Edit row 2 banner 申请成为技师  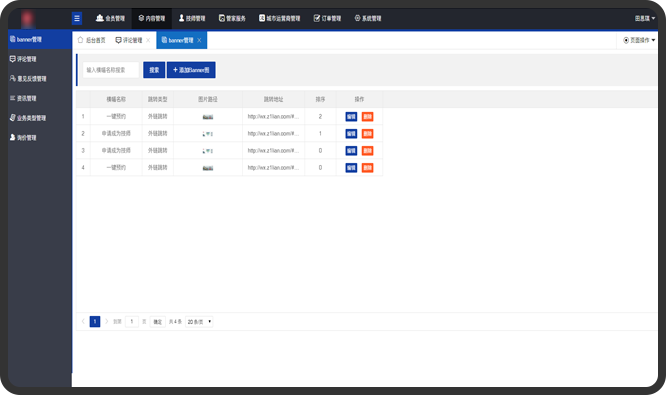[x=351, y=133]
